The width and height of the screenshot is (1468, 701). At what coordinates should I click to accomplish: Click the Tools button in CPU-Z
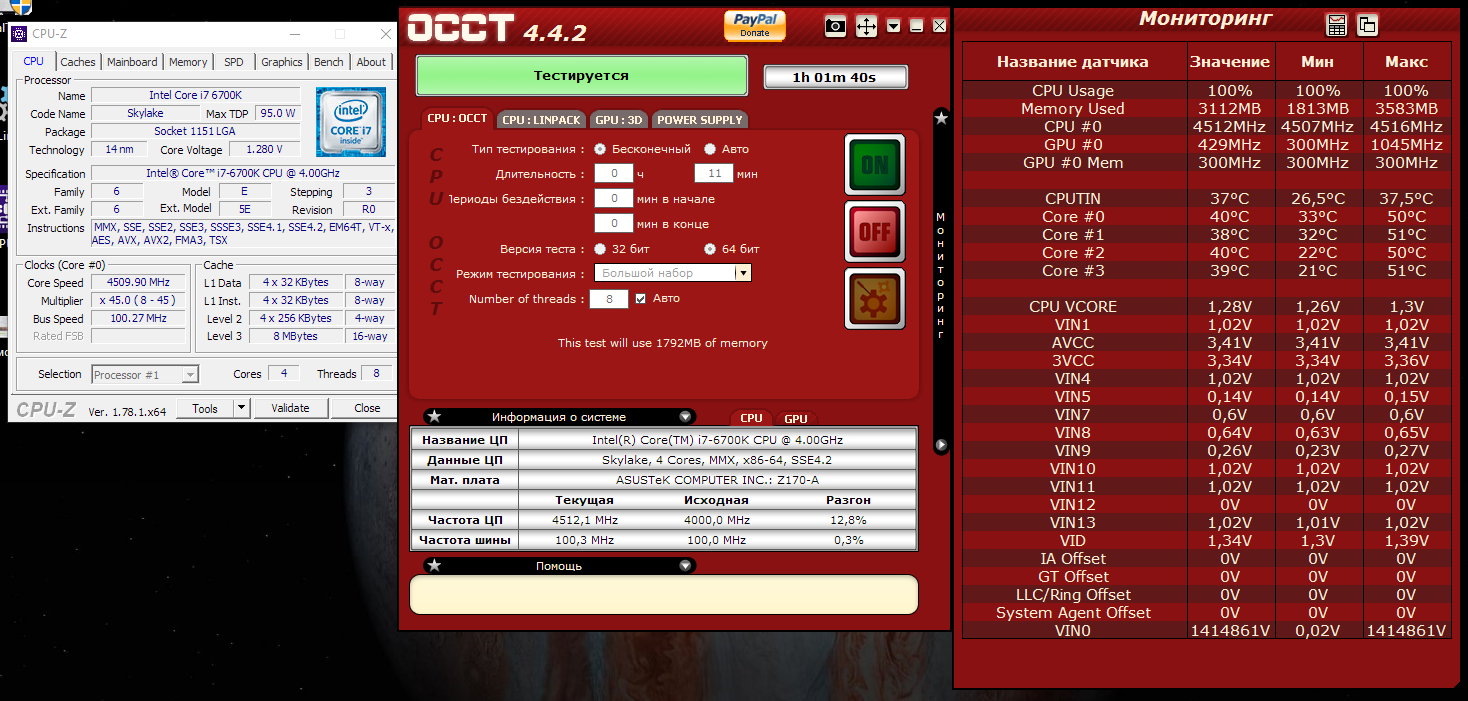tap(205, 408)
